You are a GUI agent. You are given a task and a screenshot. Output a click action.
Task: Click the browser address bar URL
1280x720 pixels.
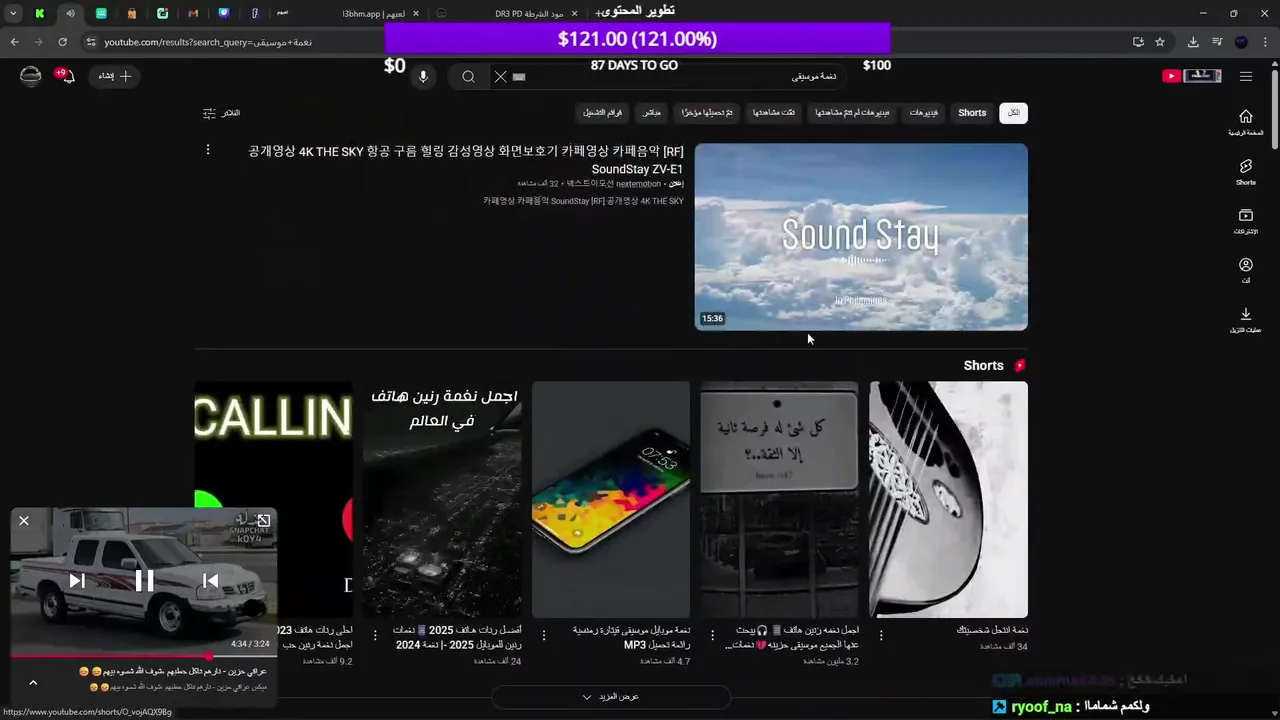pos(208,42)
